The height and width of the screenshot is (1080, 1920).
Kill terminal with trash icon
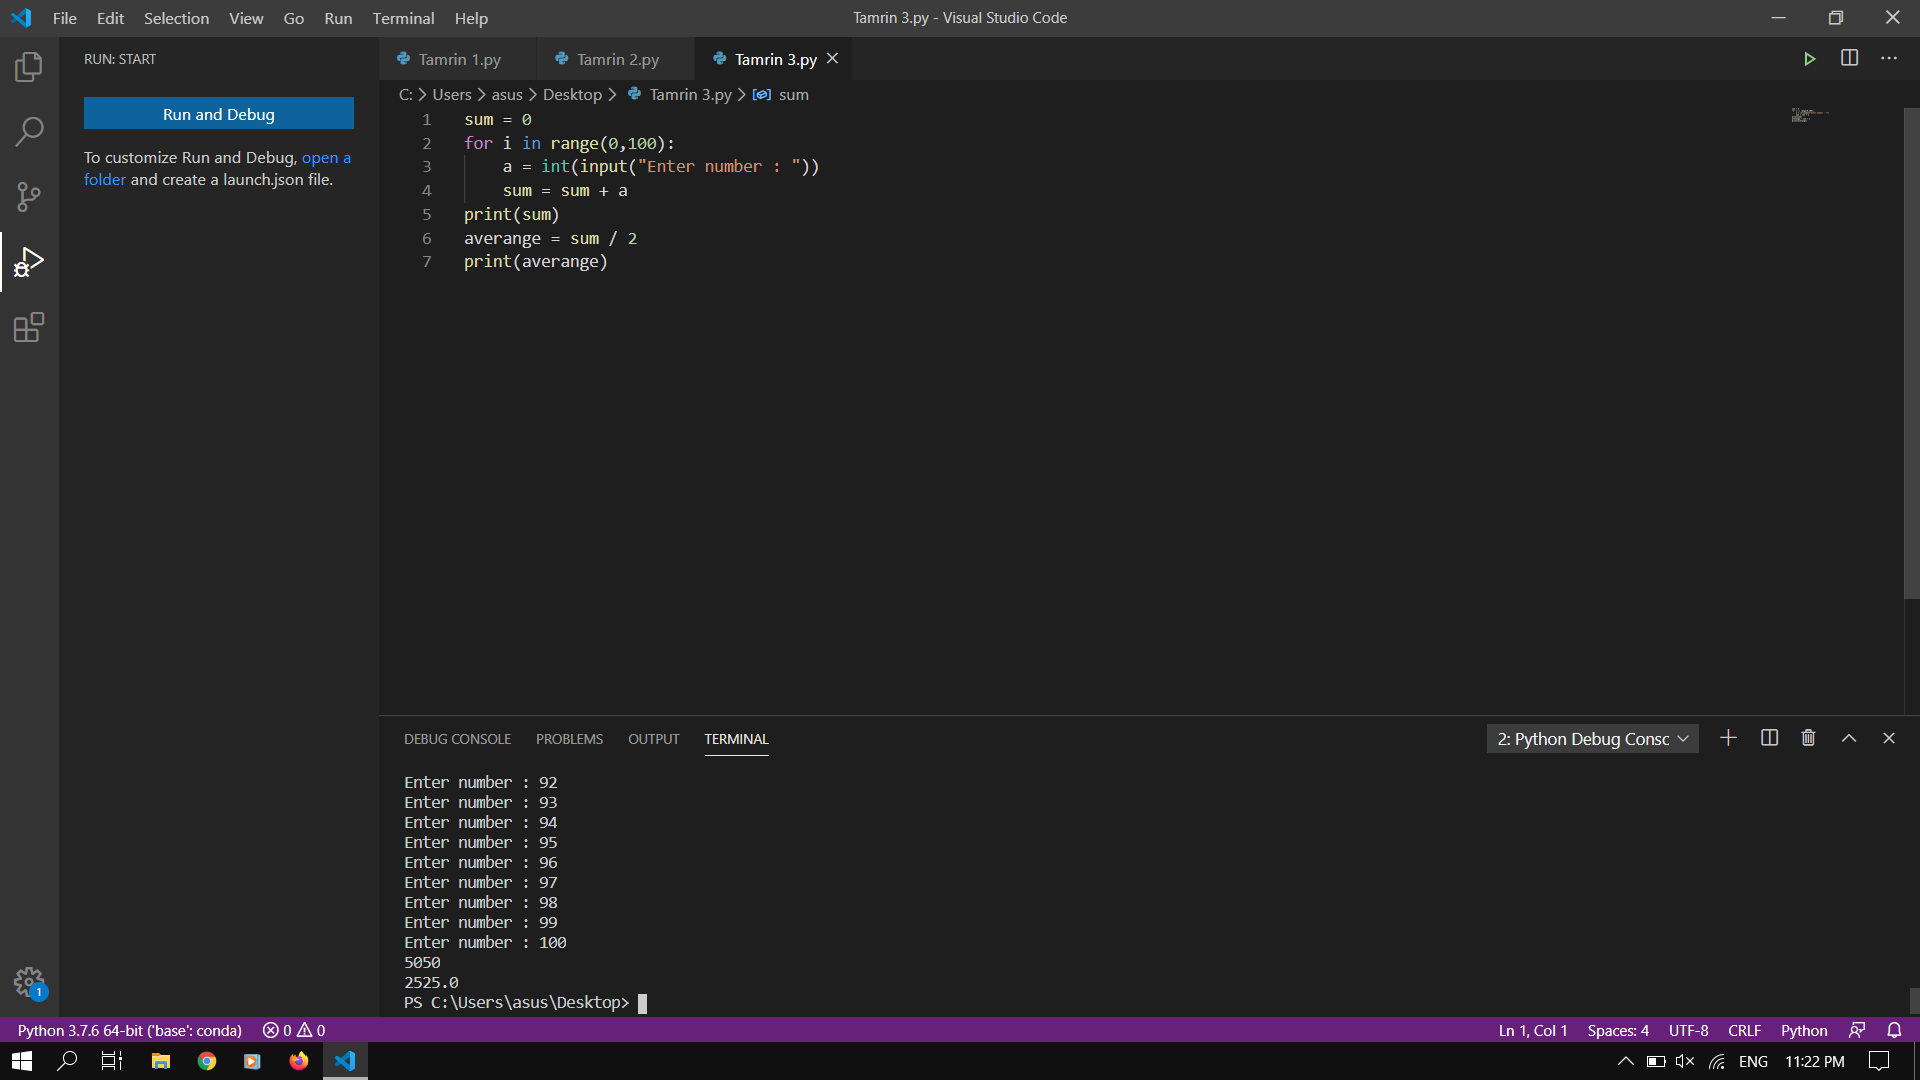(x=1808, y=738)
